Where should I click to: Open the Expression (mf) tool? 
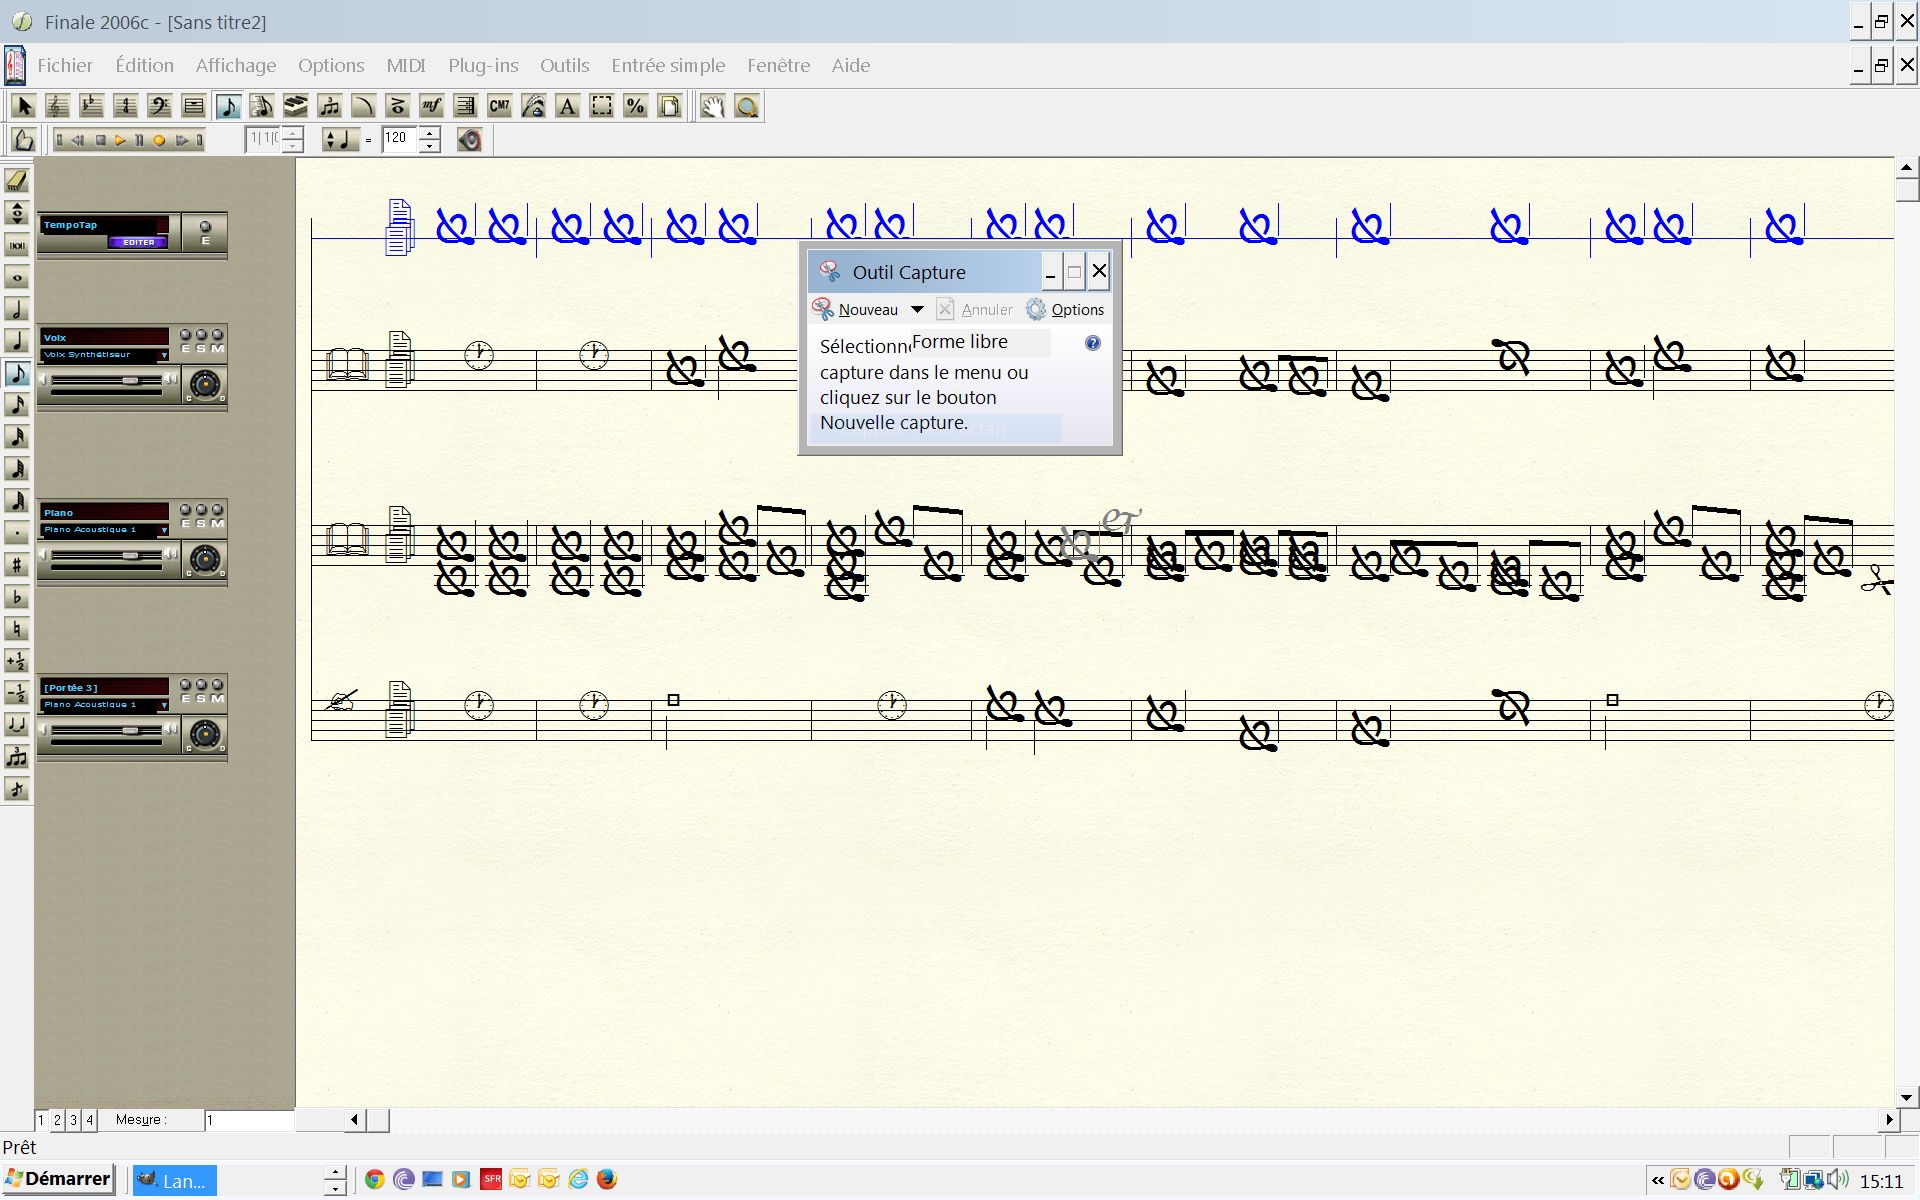[431, 106]
